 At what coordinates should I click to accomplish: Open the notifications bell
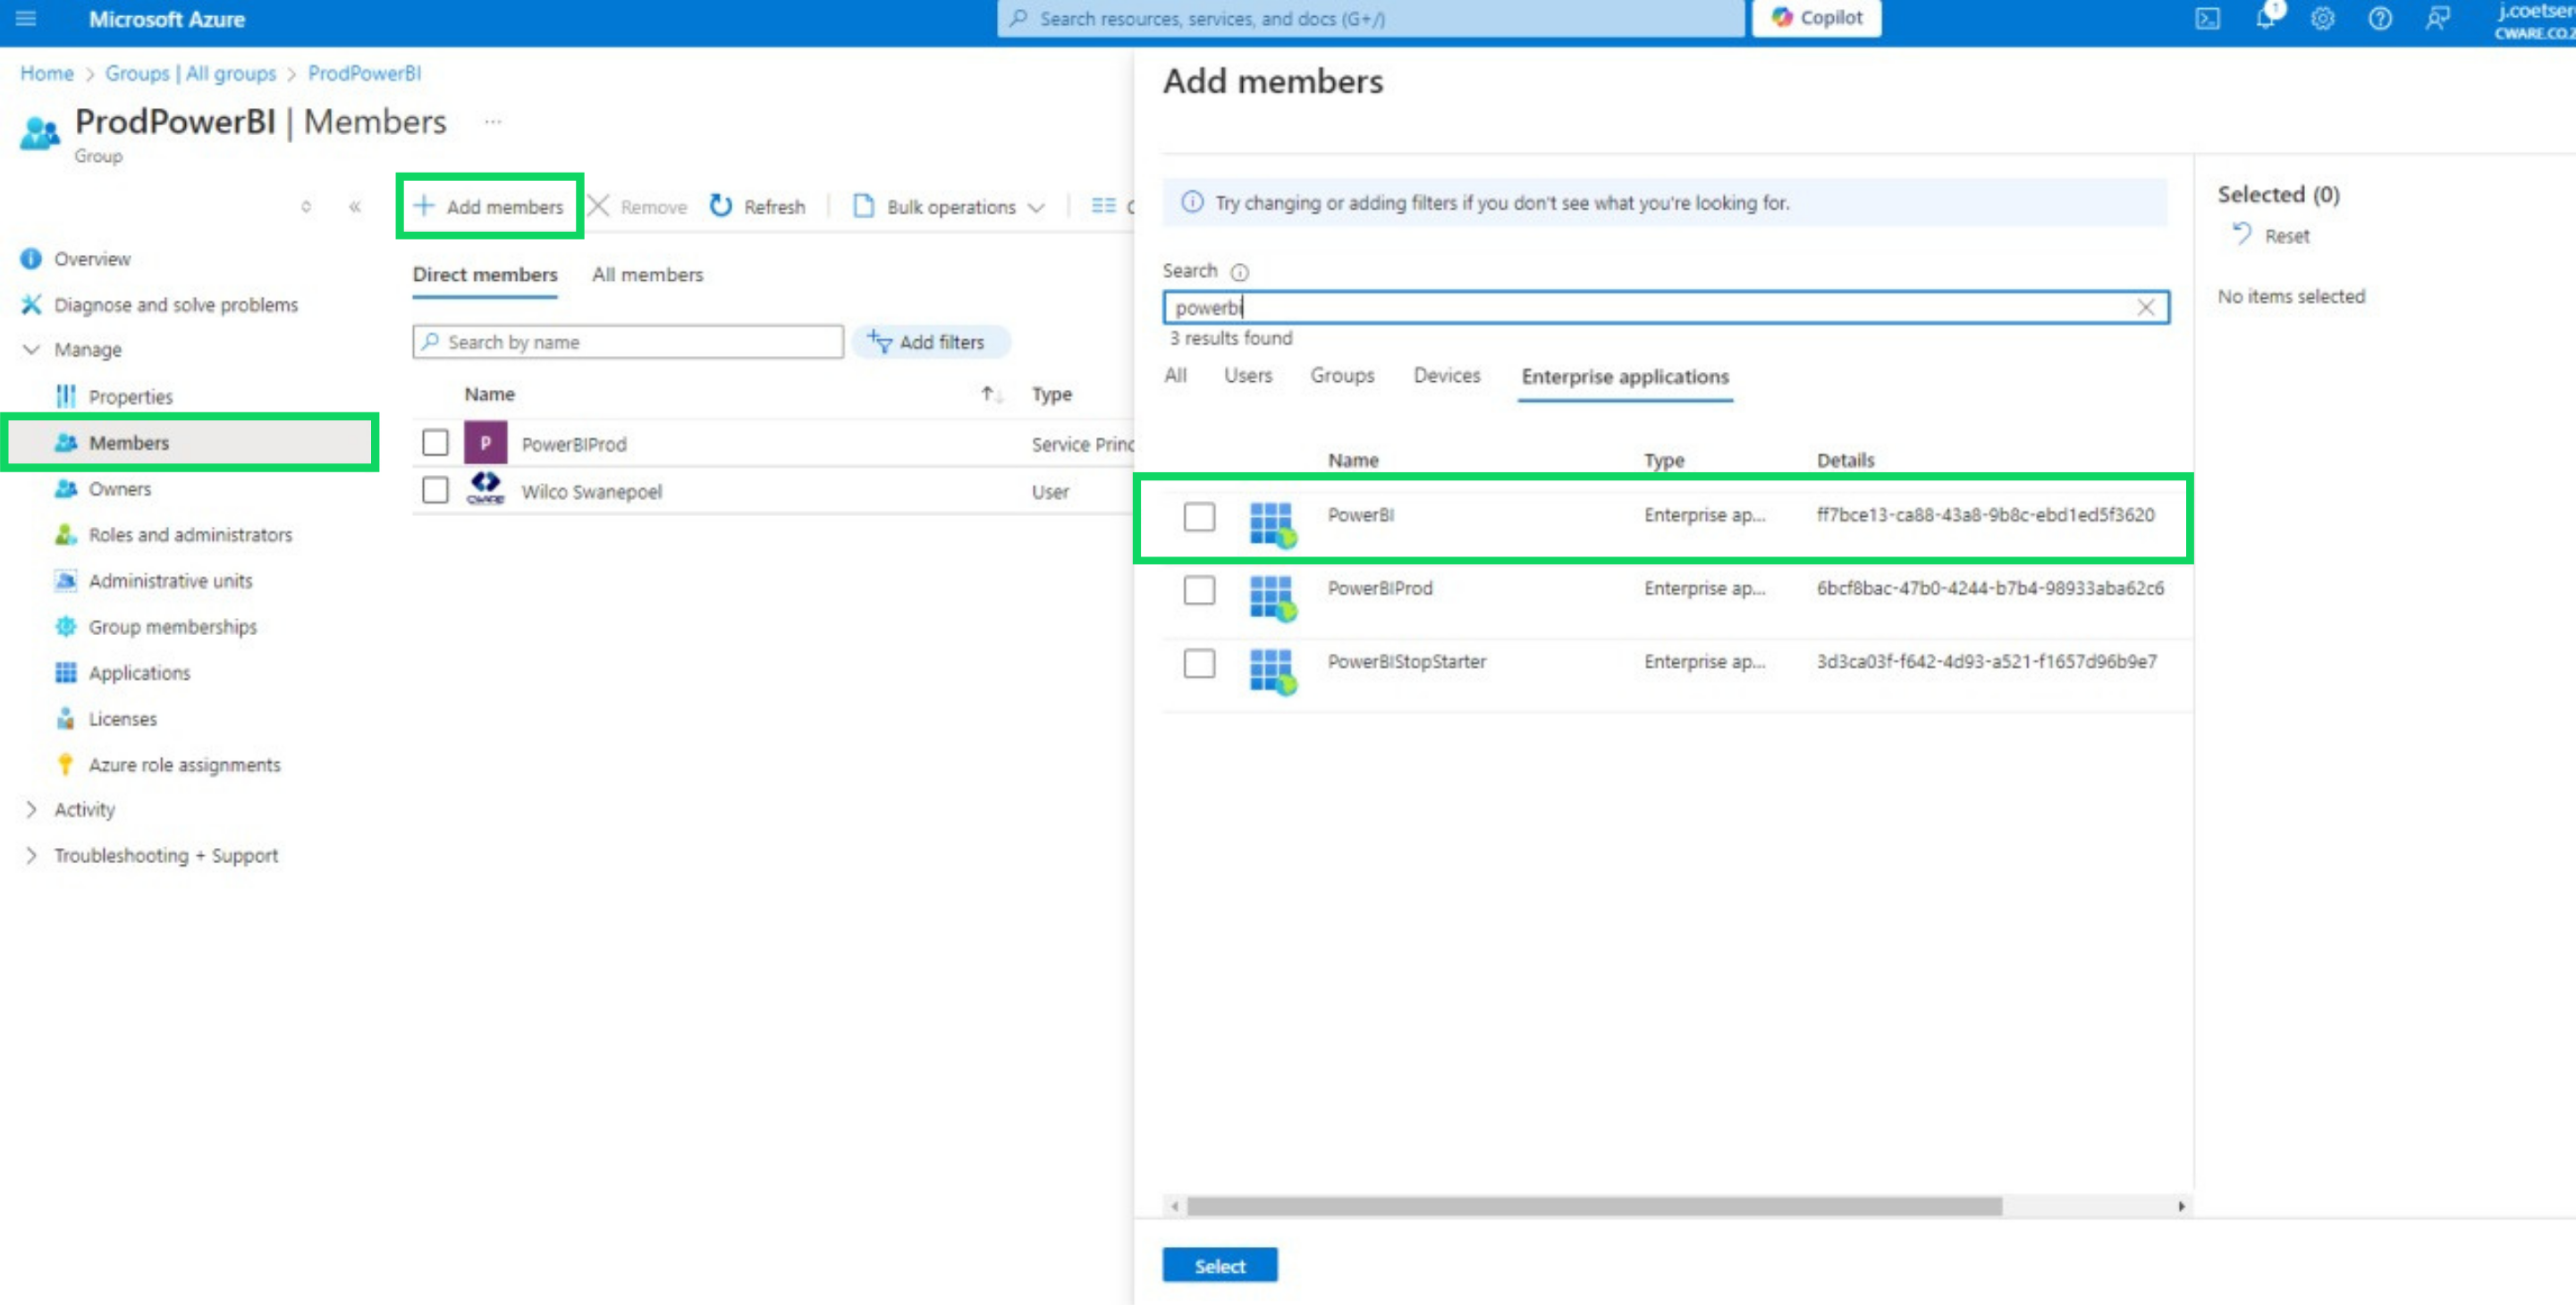coord(2265,19)
